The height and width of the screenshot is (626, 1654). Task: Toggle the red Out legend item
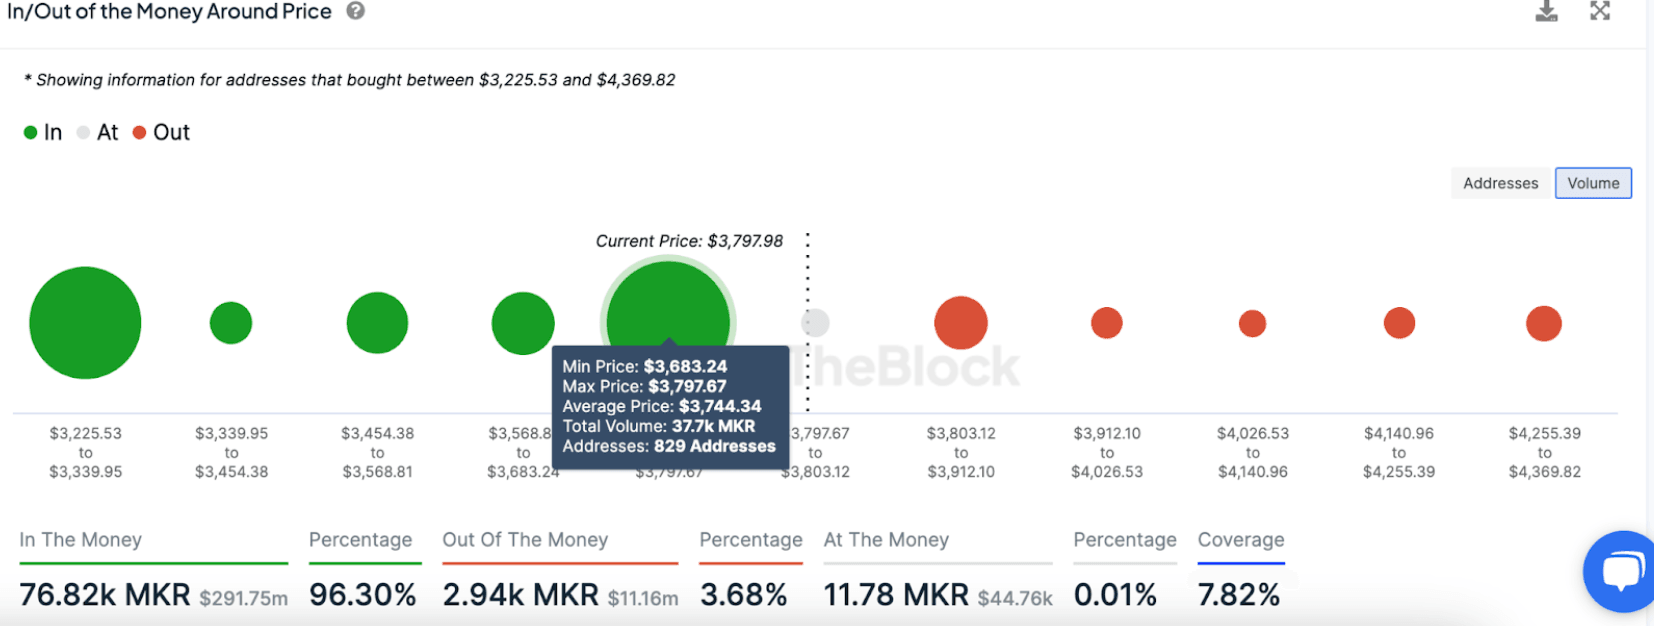point(161,132)
